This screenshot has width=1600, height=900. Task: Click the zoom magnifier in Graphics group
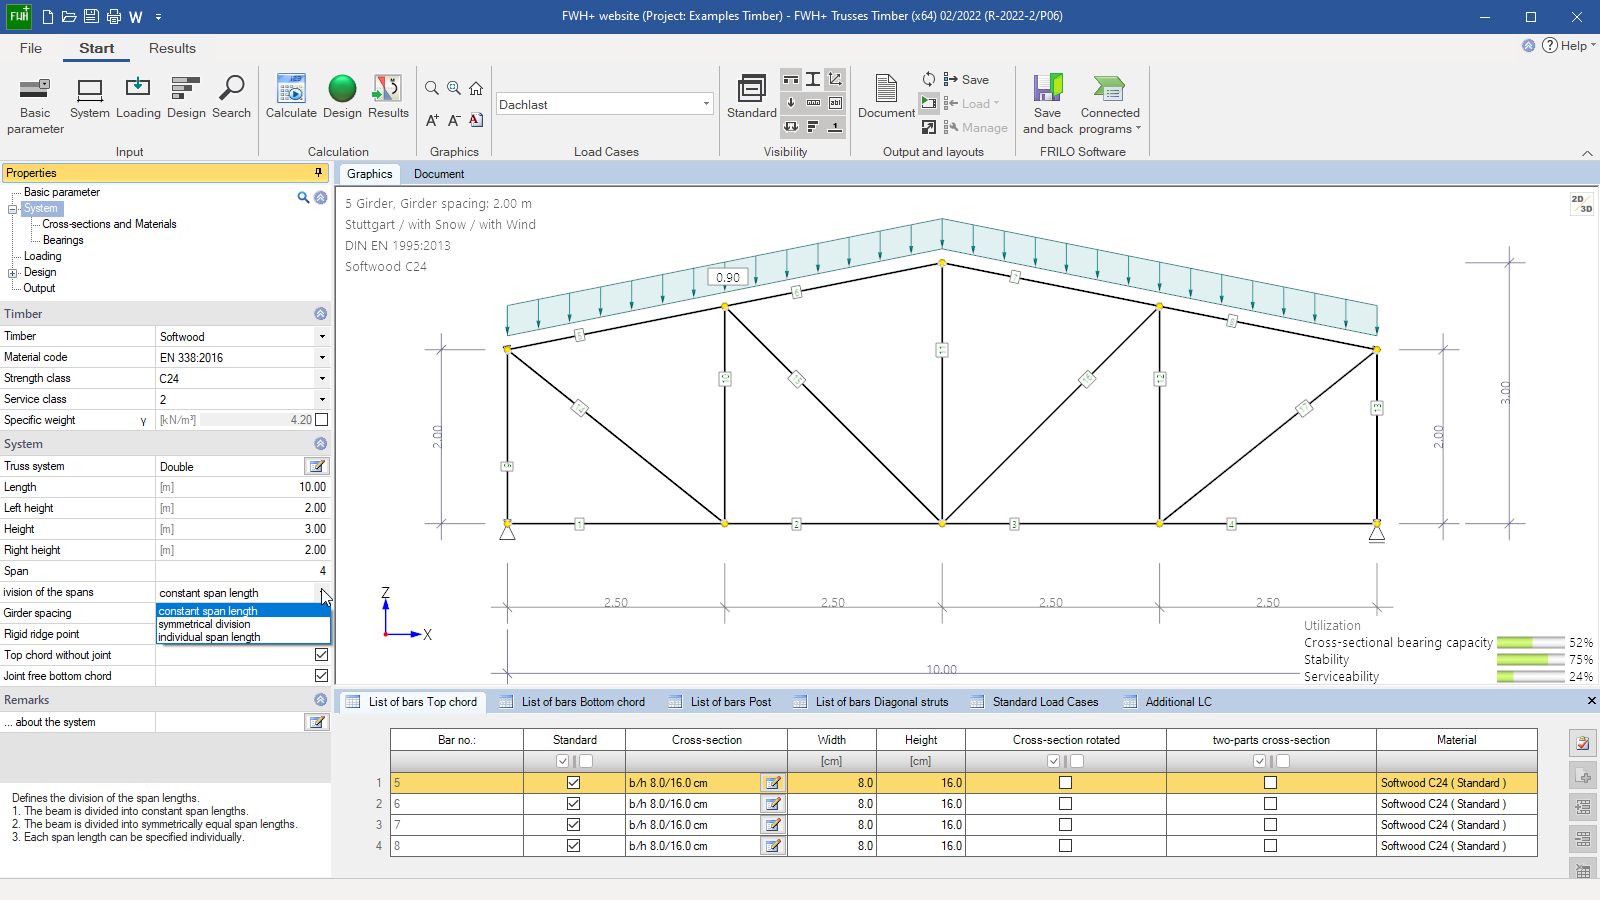point(432,88)
